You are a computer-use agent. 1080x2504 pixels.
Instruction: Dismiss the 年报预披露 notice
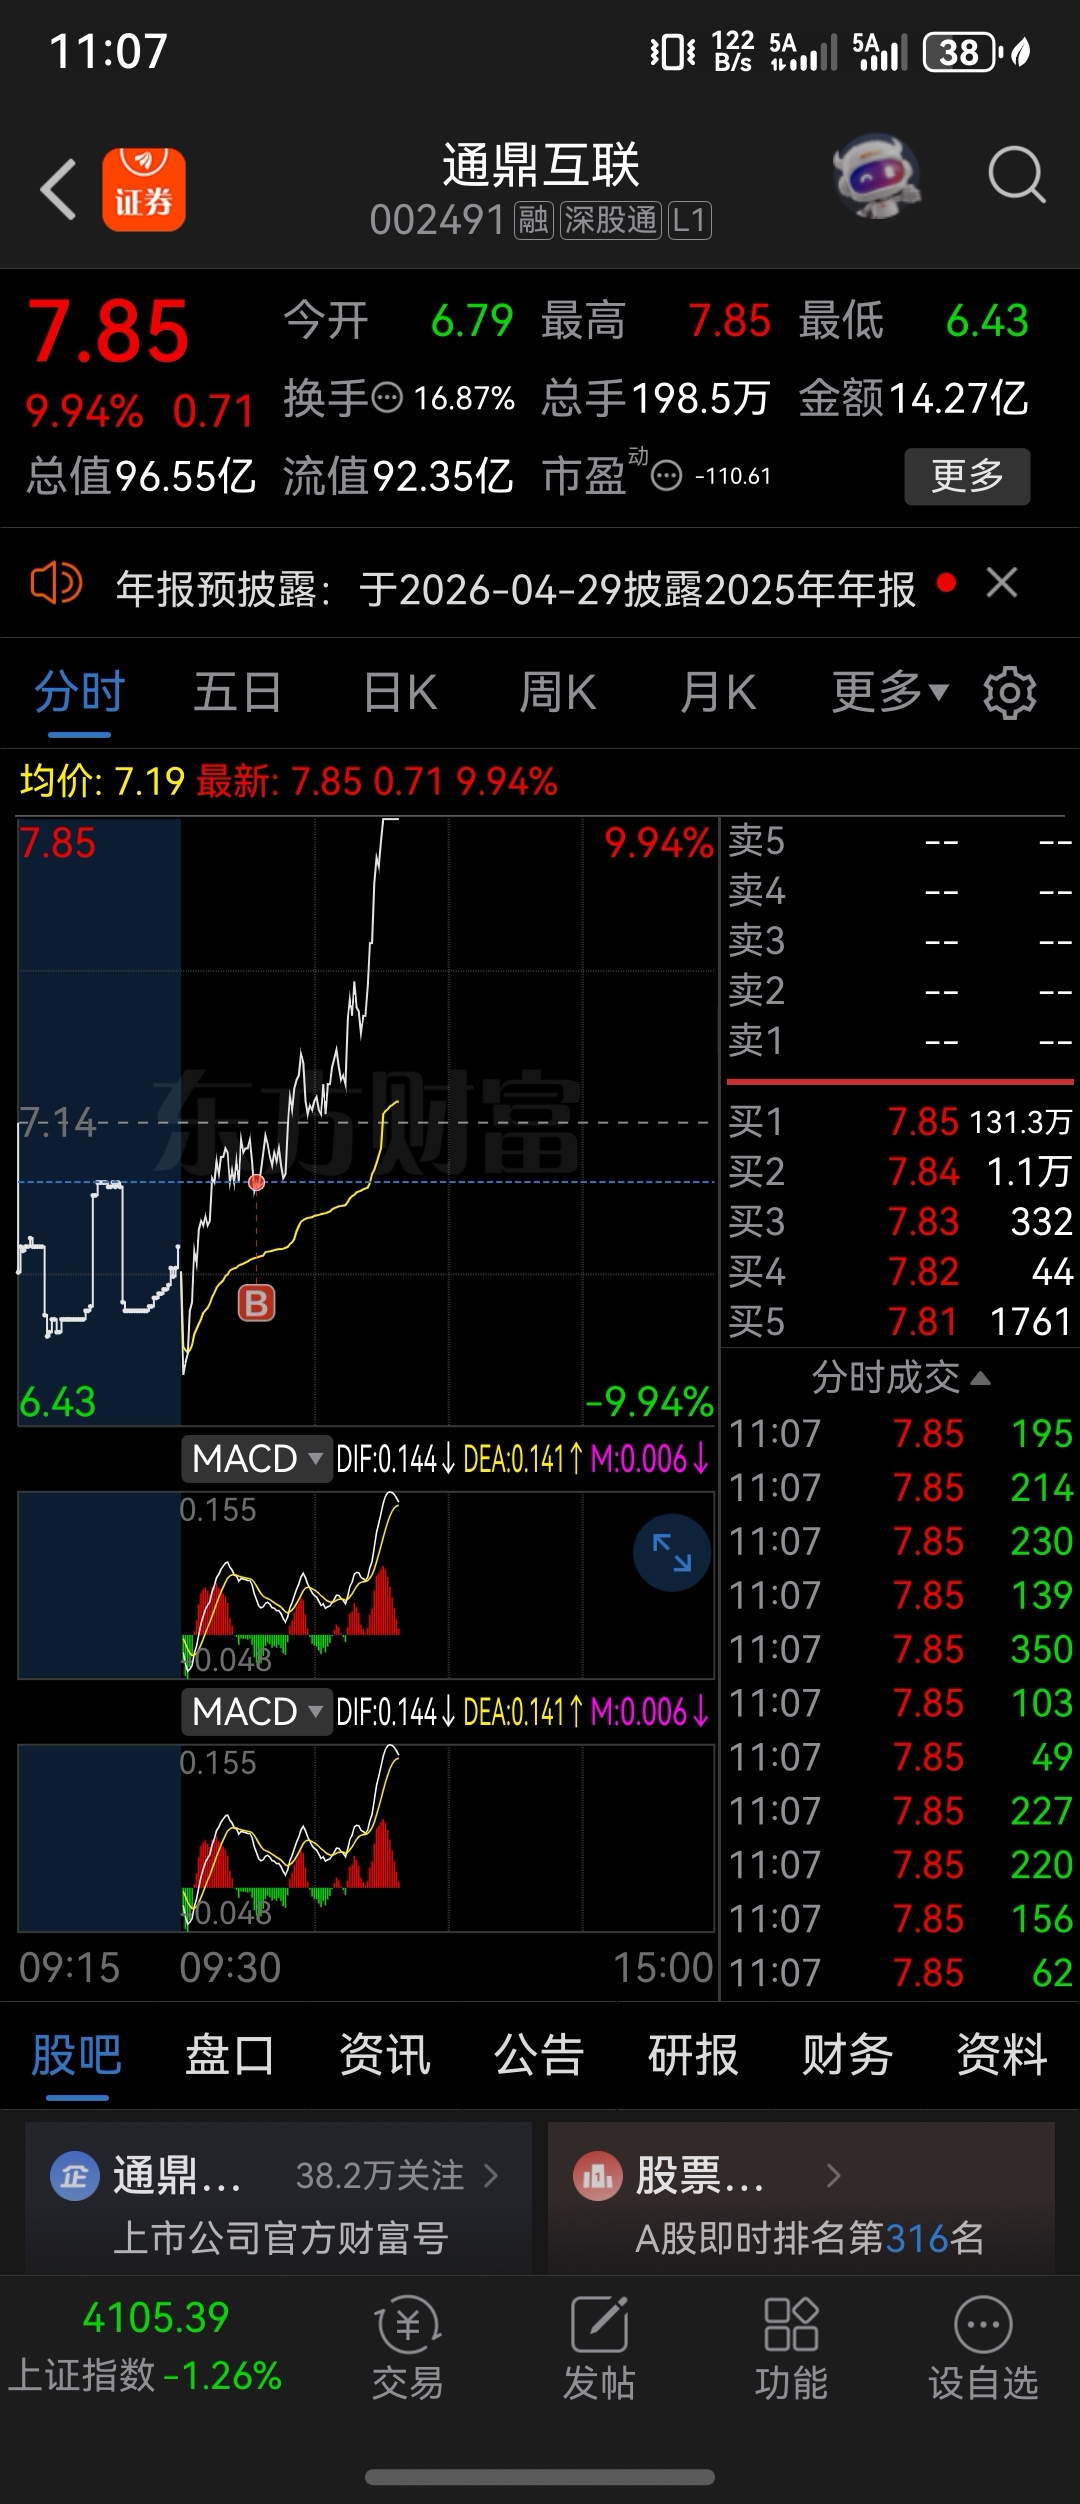pyautogui.click(x=1002, y=582)
